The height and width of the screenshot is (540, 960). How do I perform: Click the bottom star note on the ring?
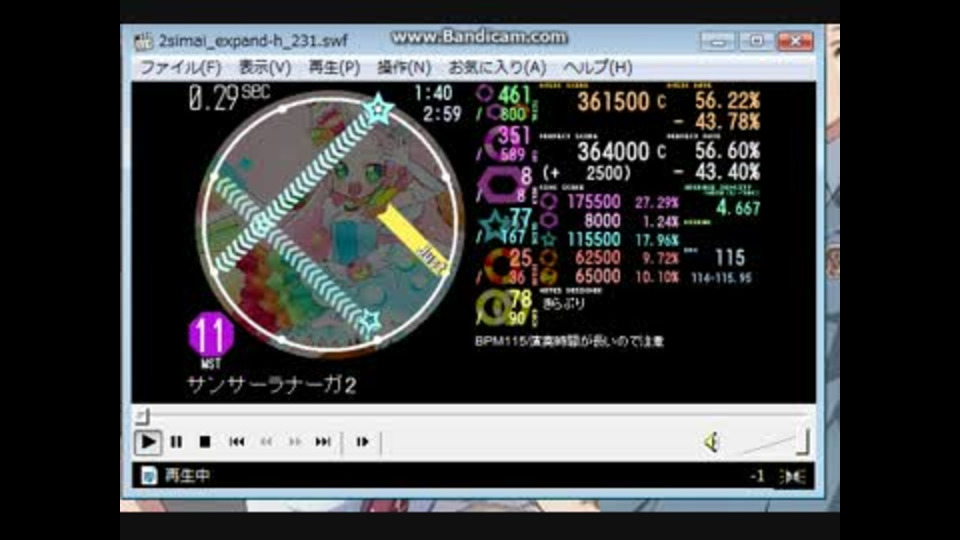(x=370, y=321)
